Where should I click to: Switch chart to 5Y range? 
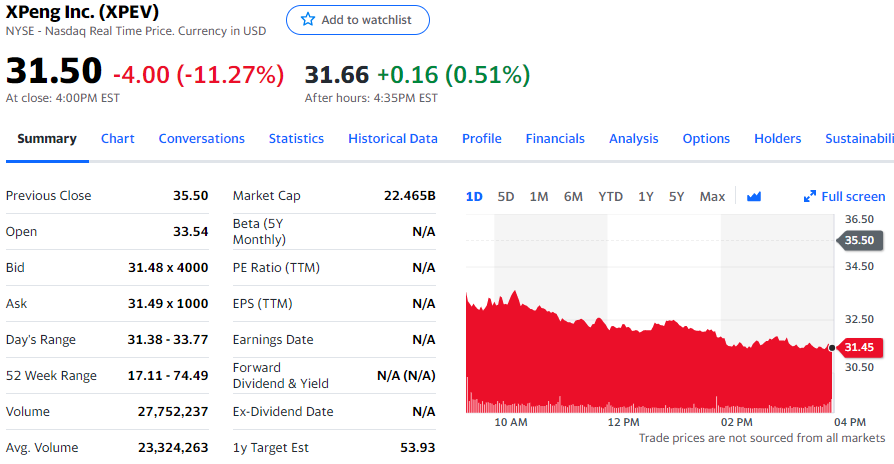[x=676, y=197]
